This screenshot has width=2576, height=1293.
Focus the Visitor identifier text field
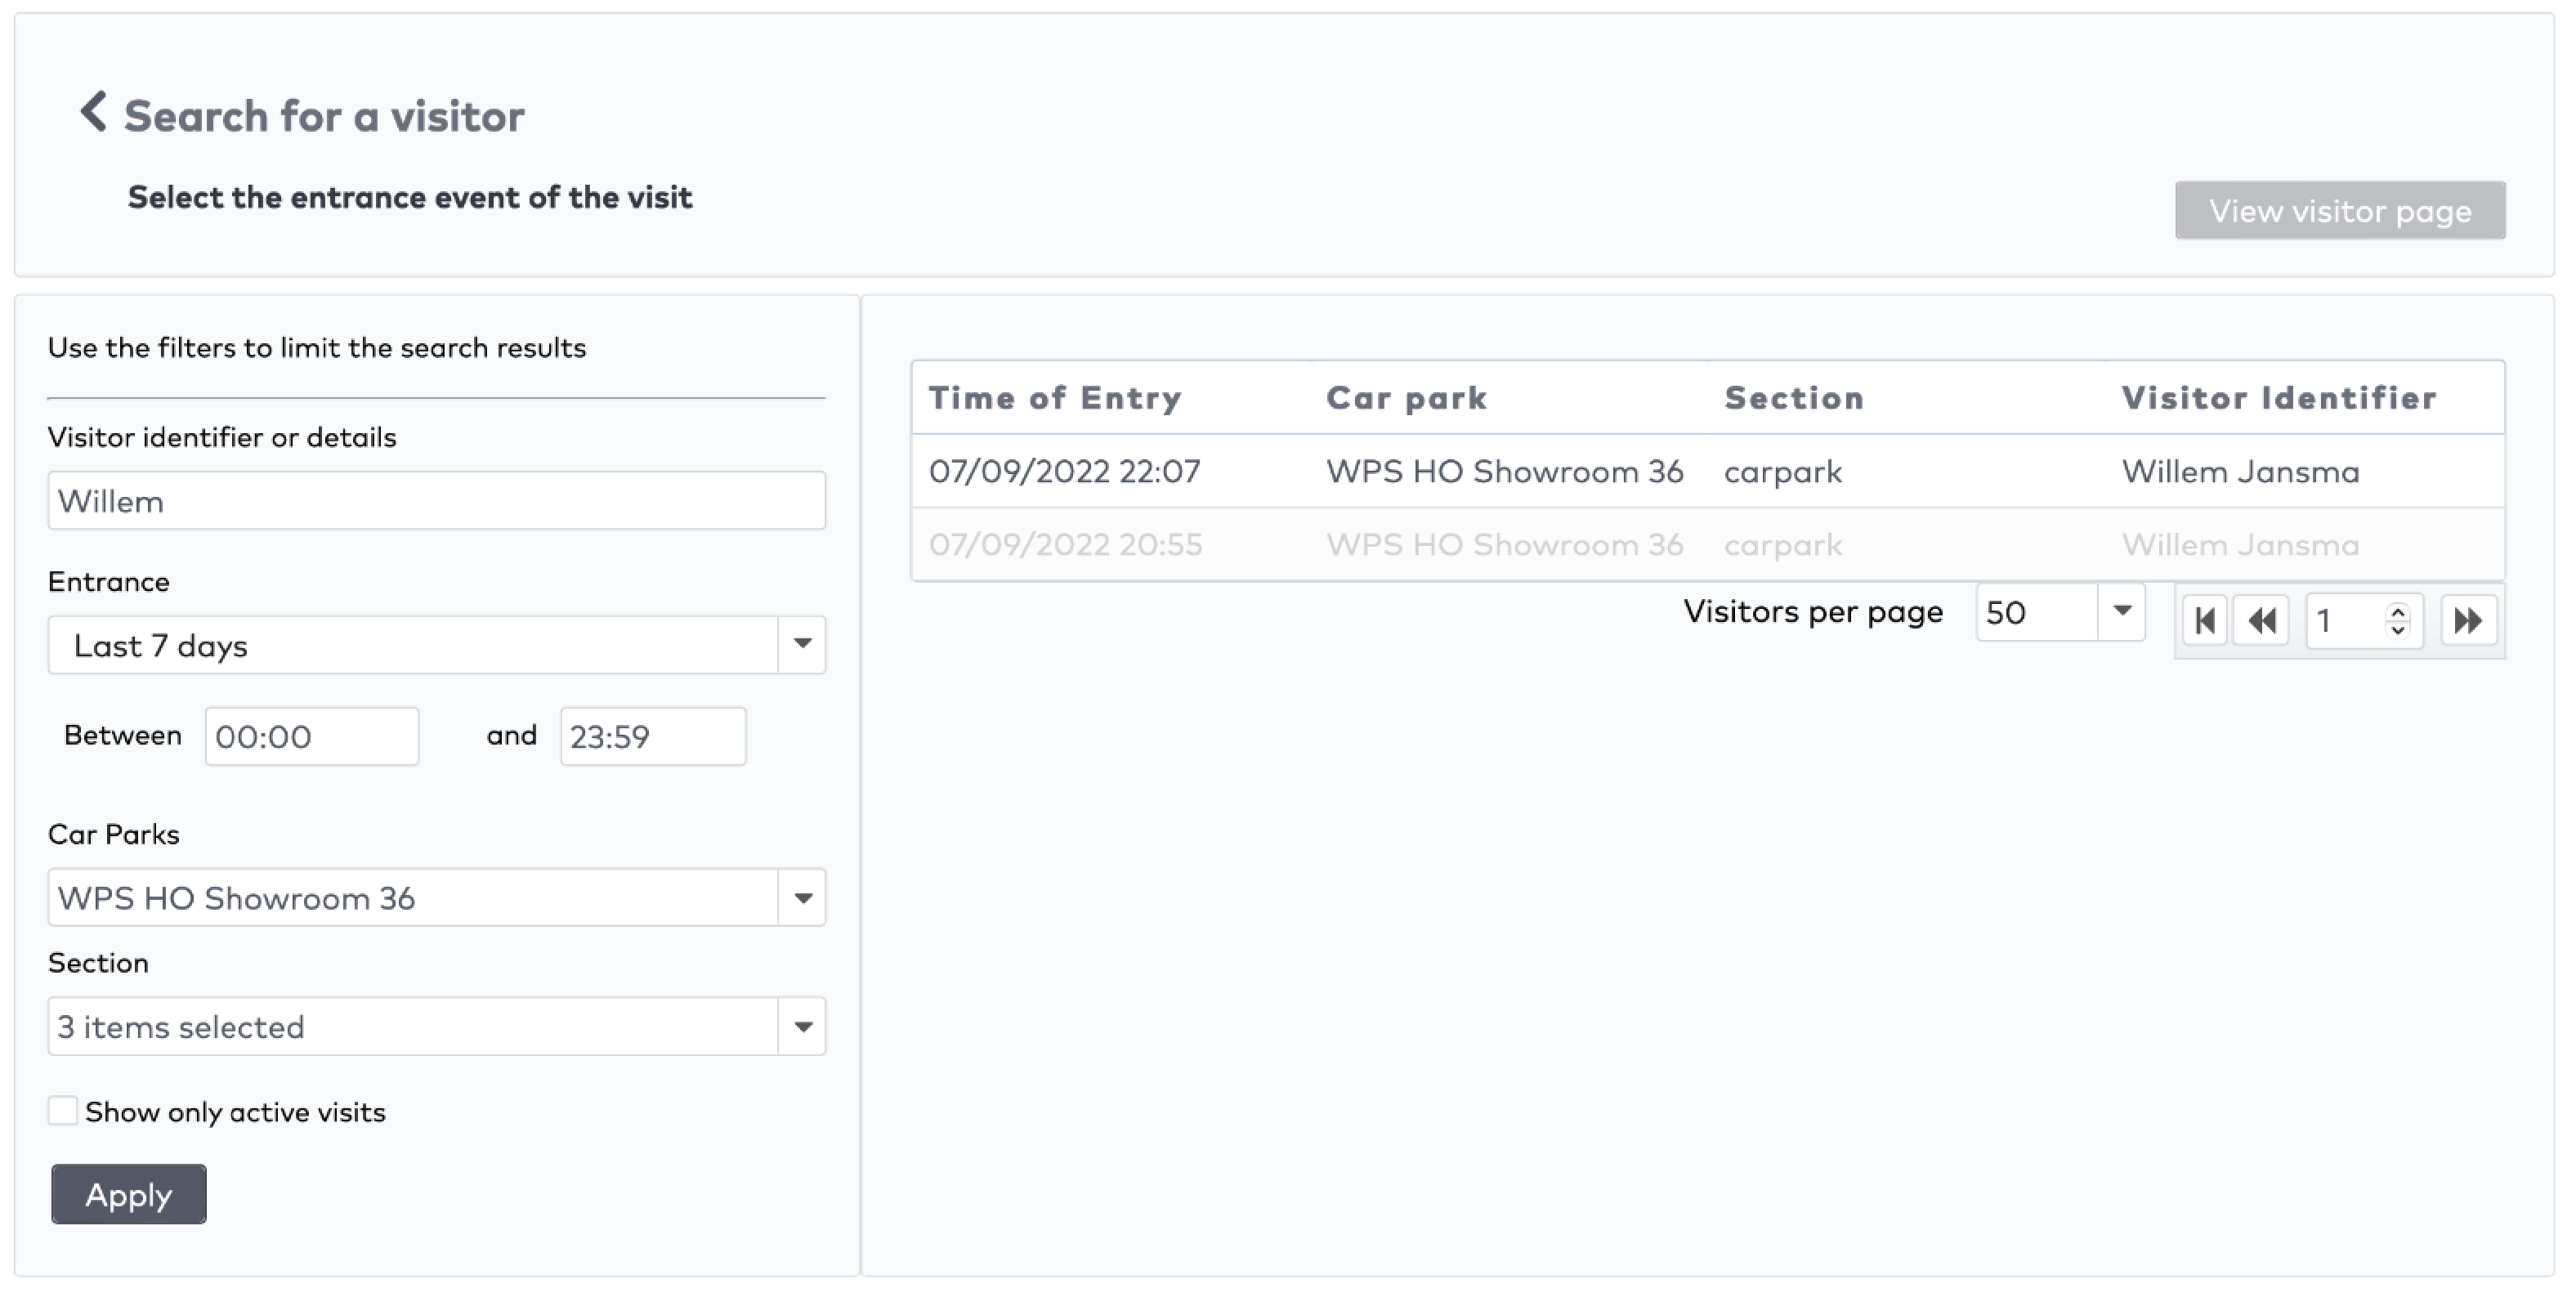coord(436,501)
